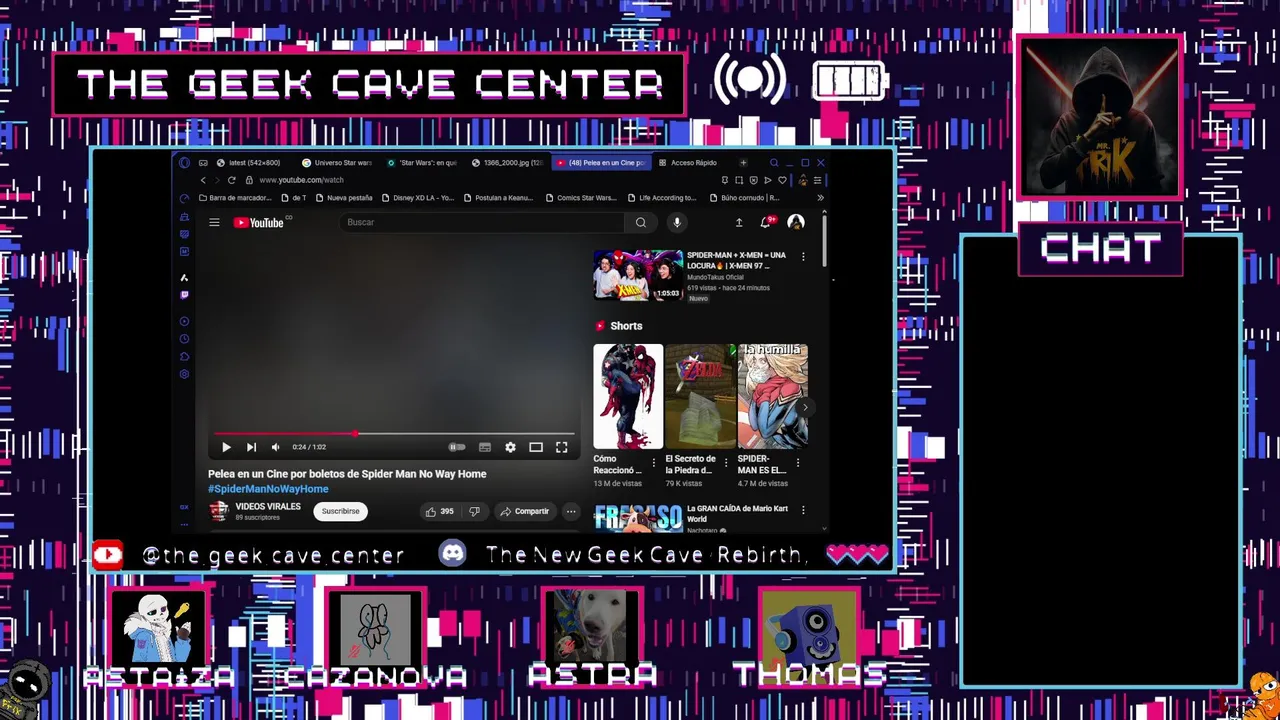Open more actions ellipsis below video
This screenshot has height=720, width=1280.
click(571, 511)
